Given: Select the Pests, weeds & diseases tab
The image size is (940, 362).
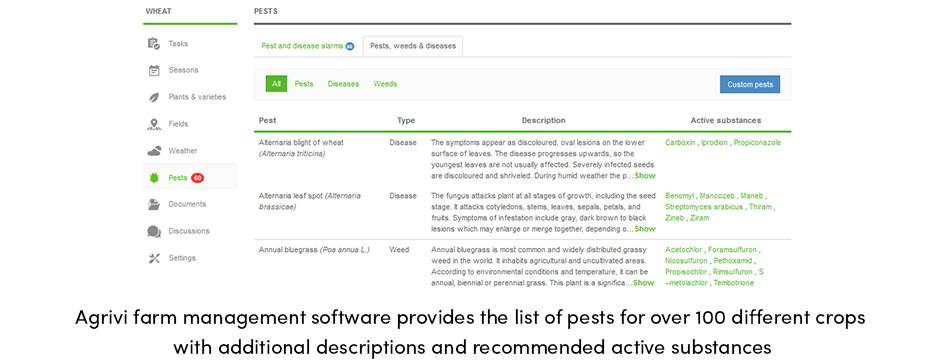Looking at the screenshot, I should [412, 46].
